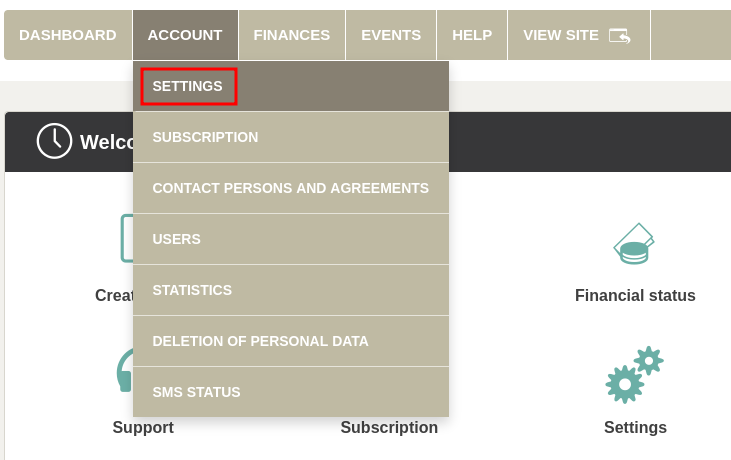Expand the Events navigation menu
Screen dimensions: 731x460
pyautogui.click(x=391, y=35)
